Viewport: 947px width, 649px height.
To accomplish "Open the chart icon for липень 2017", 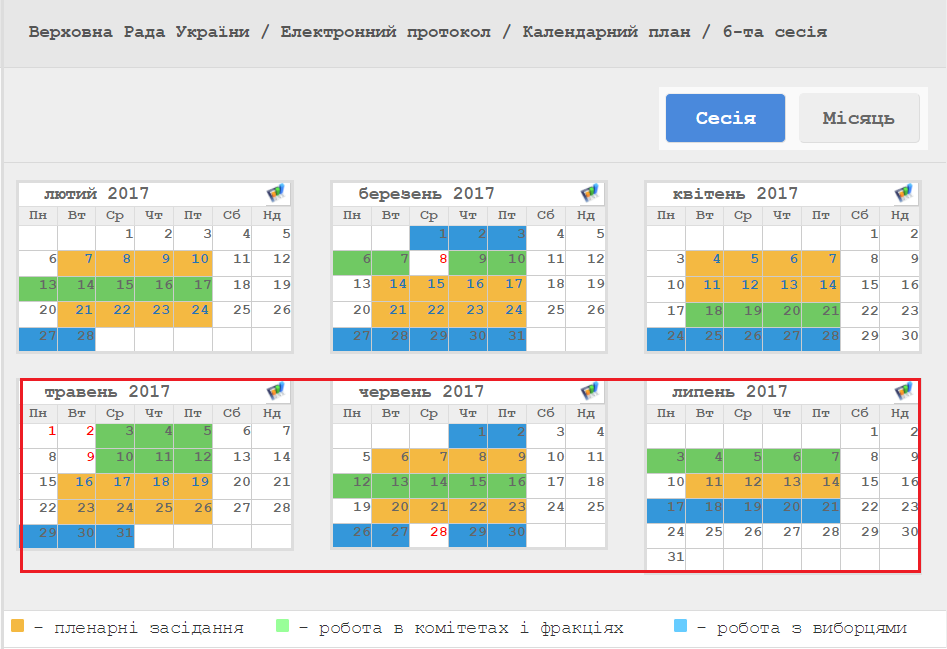I will 905,391.
